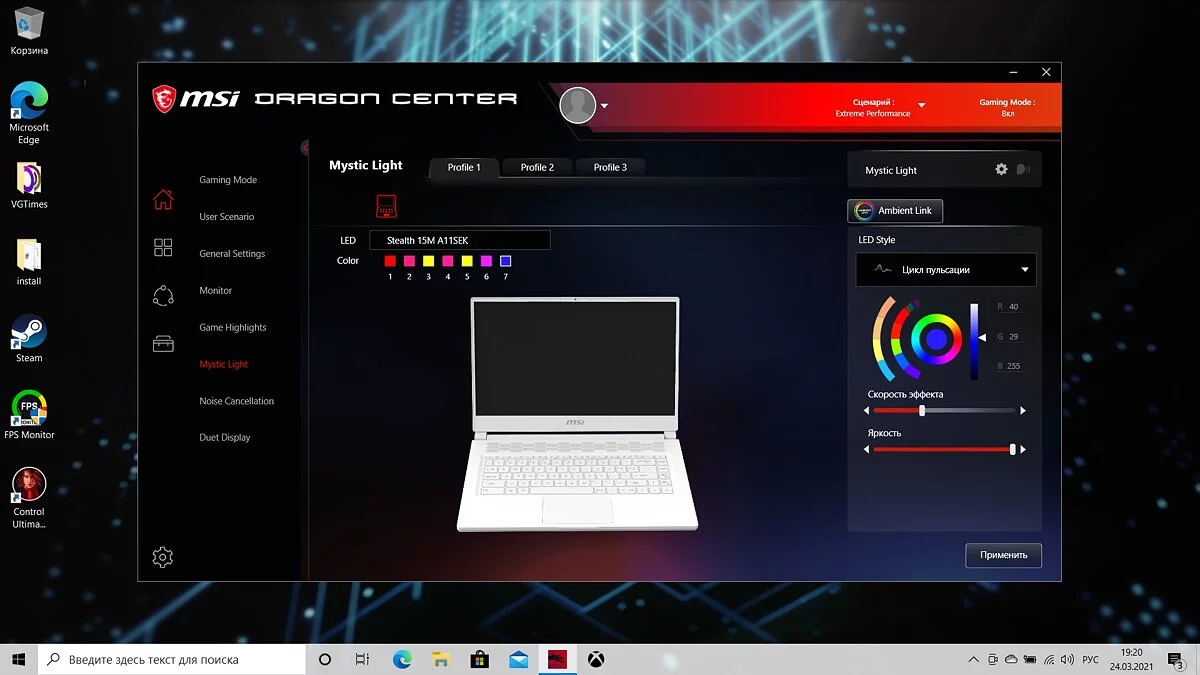Click the MSI dragon shield logo
Viewport: 1200px width, 675px height.
tap(164, 98)
